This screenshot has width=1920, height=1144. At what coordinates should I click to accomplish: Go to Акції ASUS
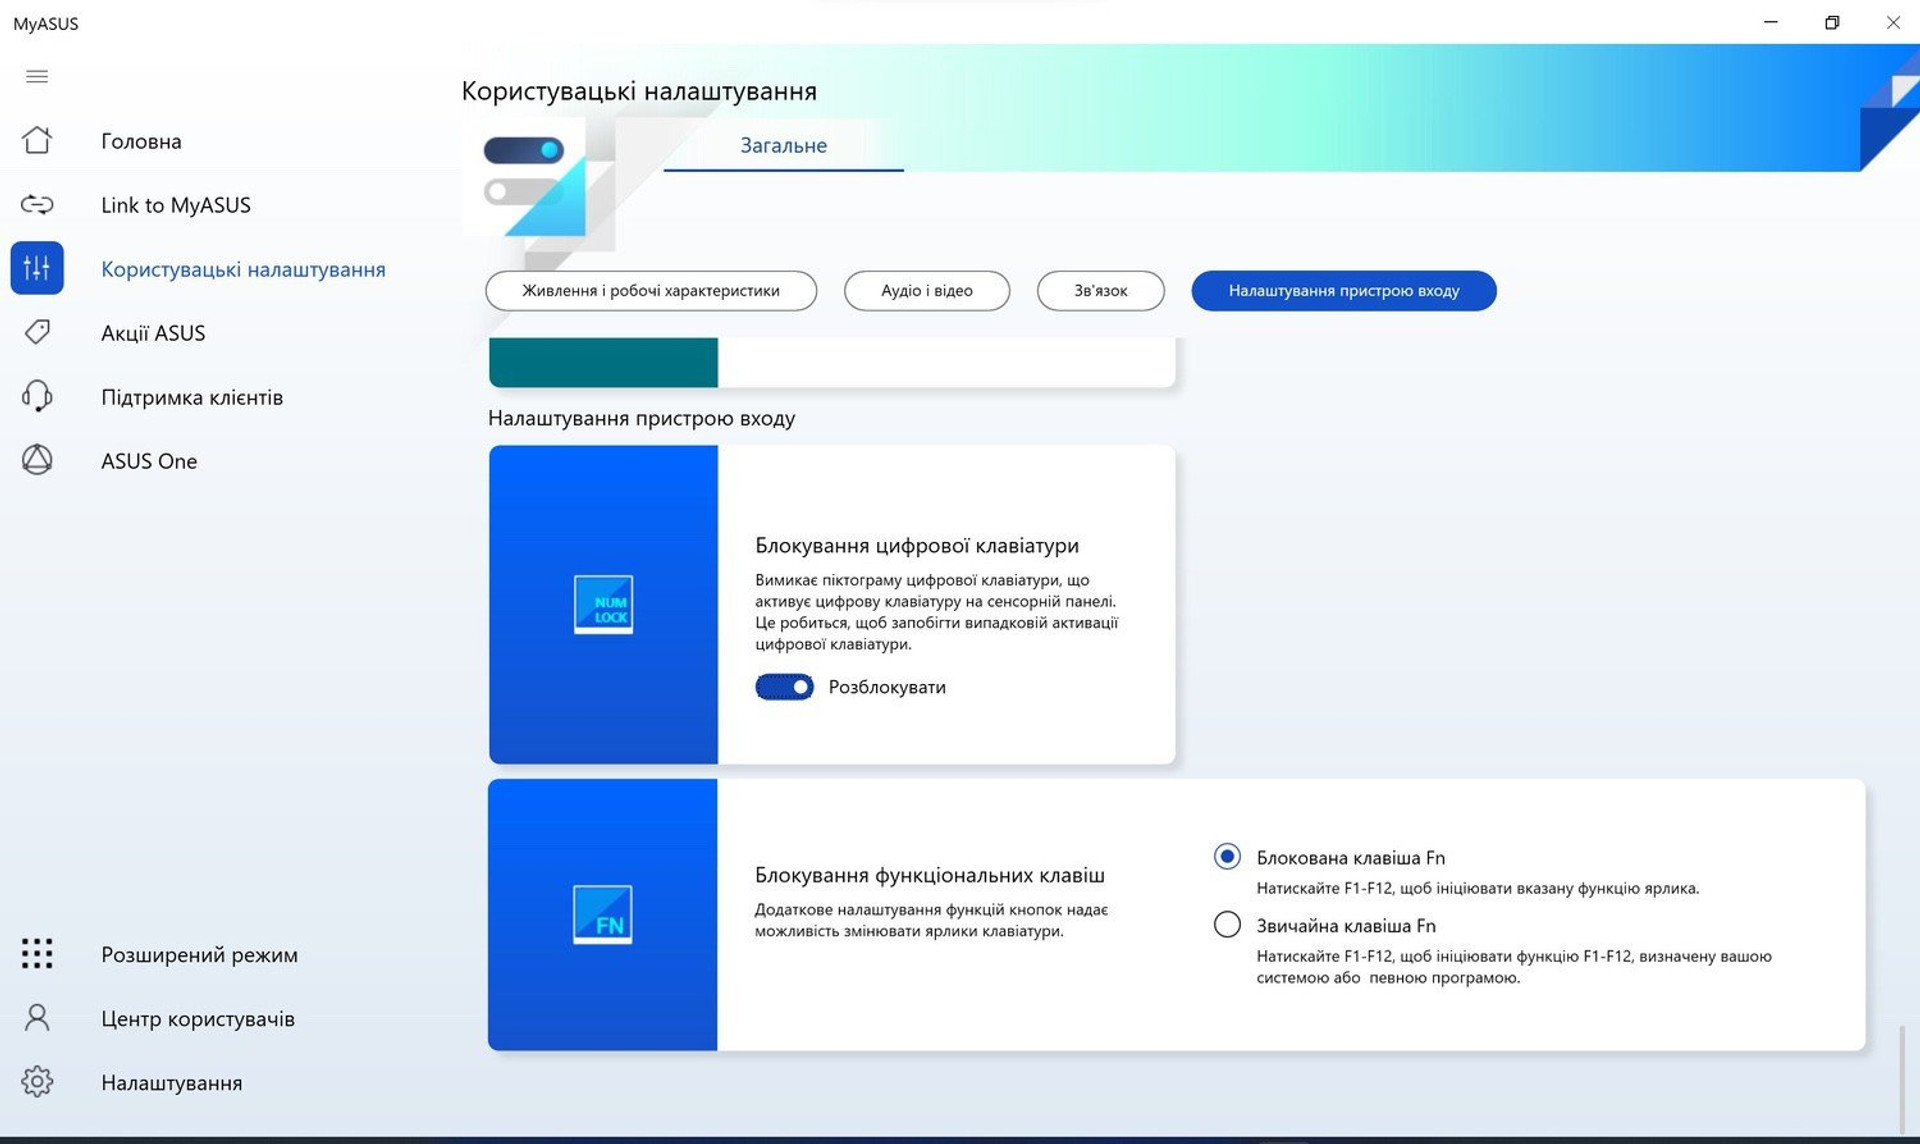pyautogui.click(x=153, y=333)
